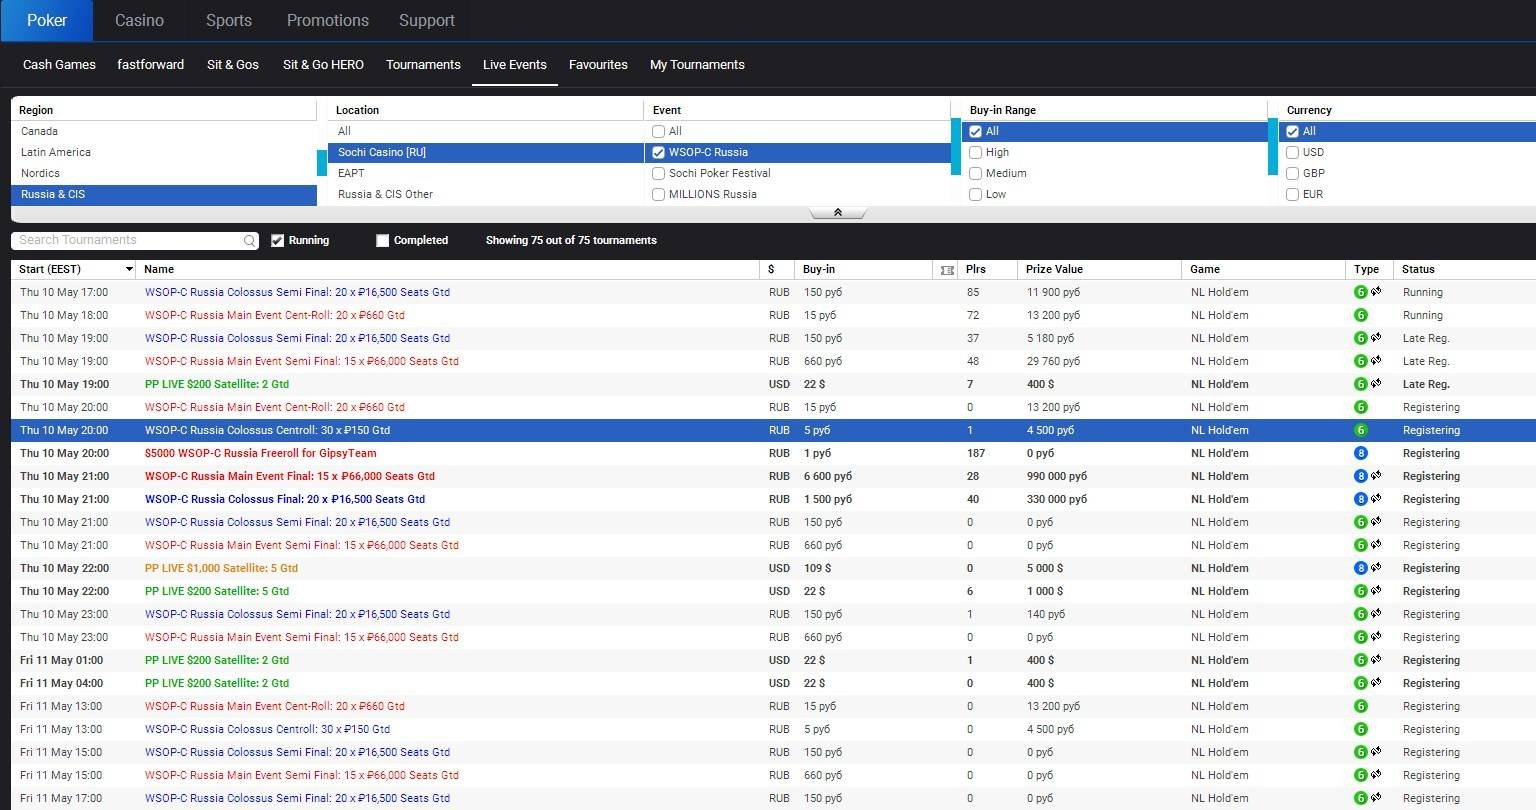The image size is (1536, 810).
Task: Enable the Completed tournaments checkbox
Action: coord(382,240)
